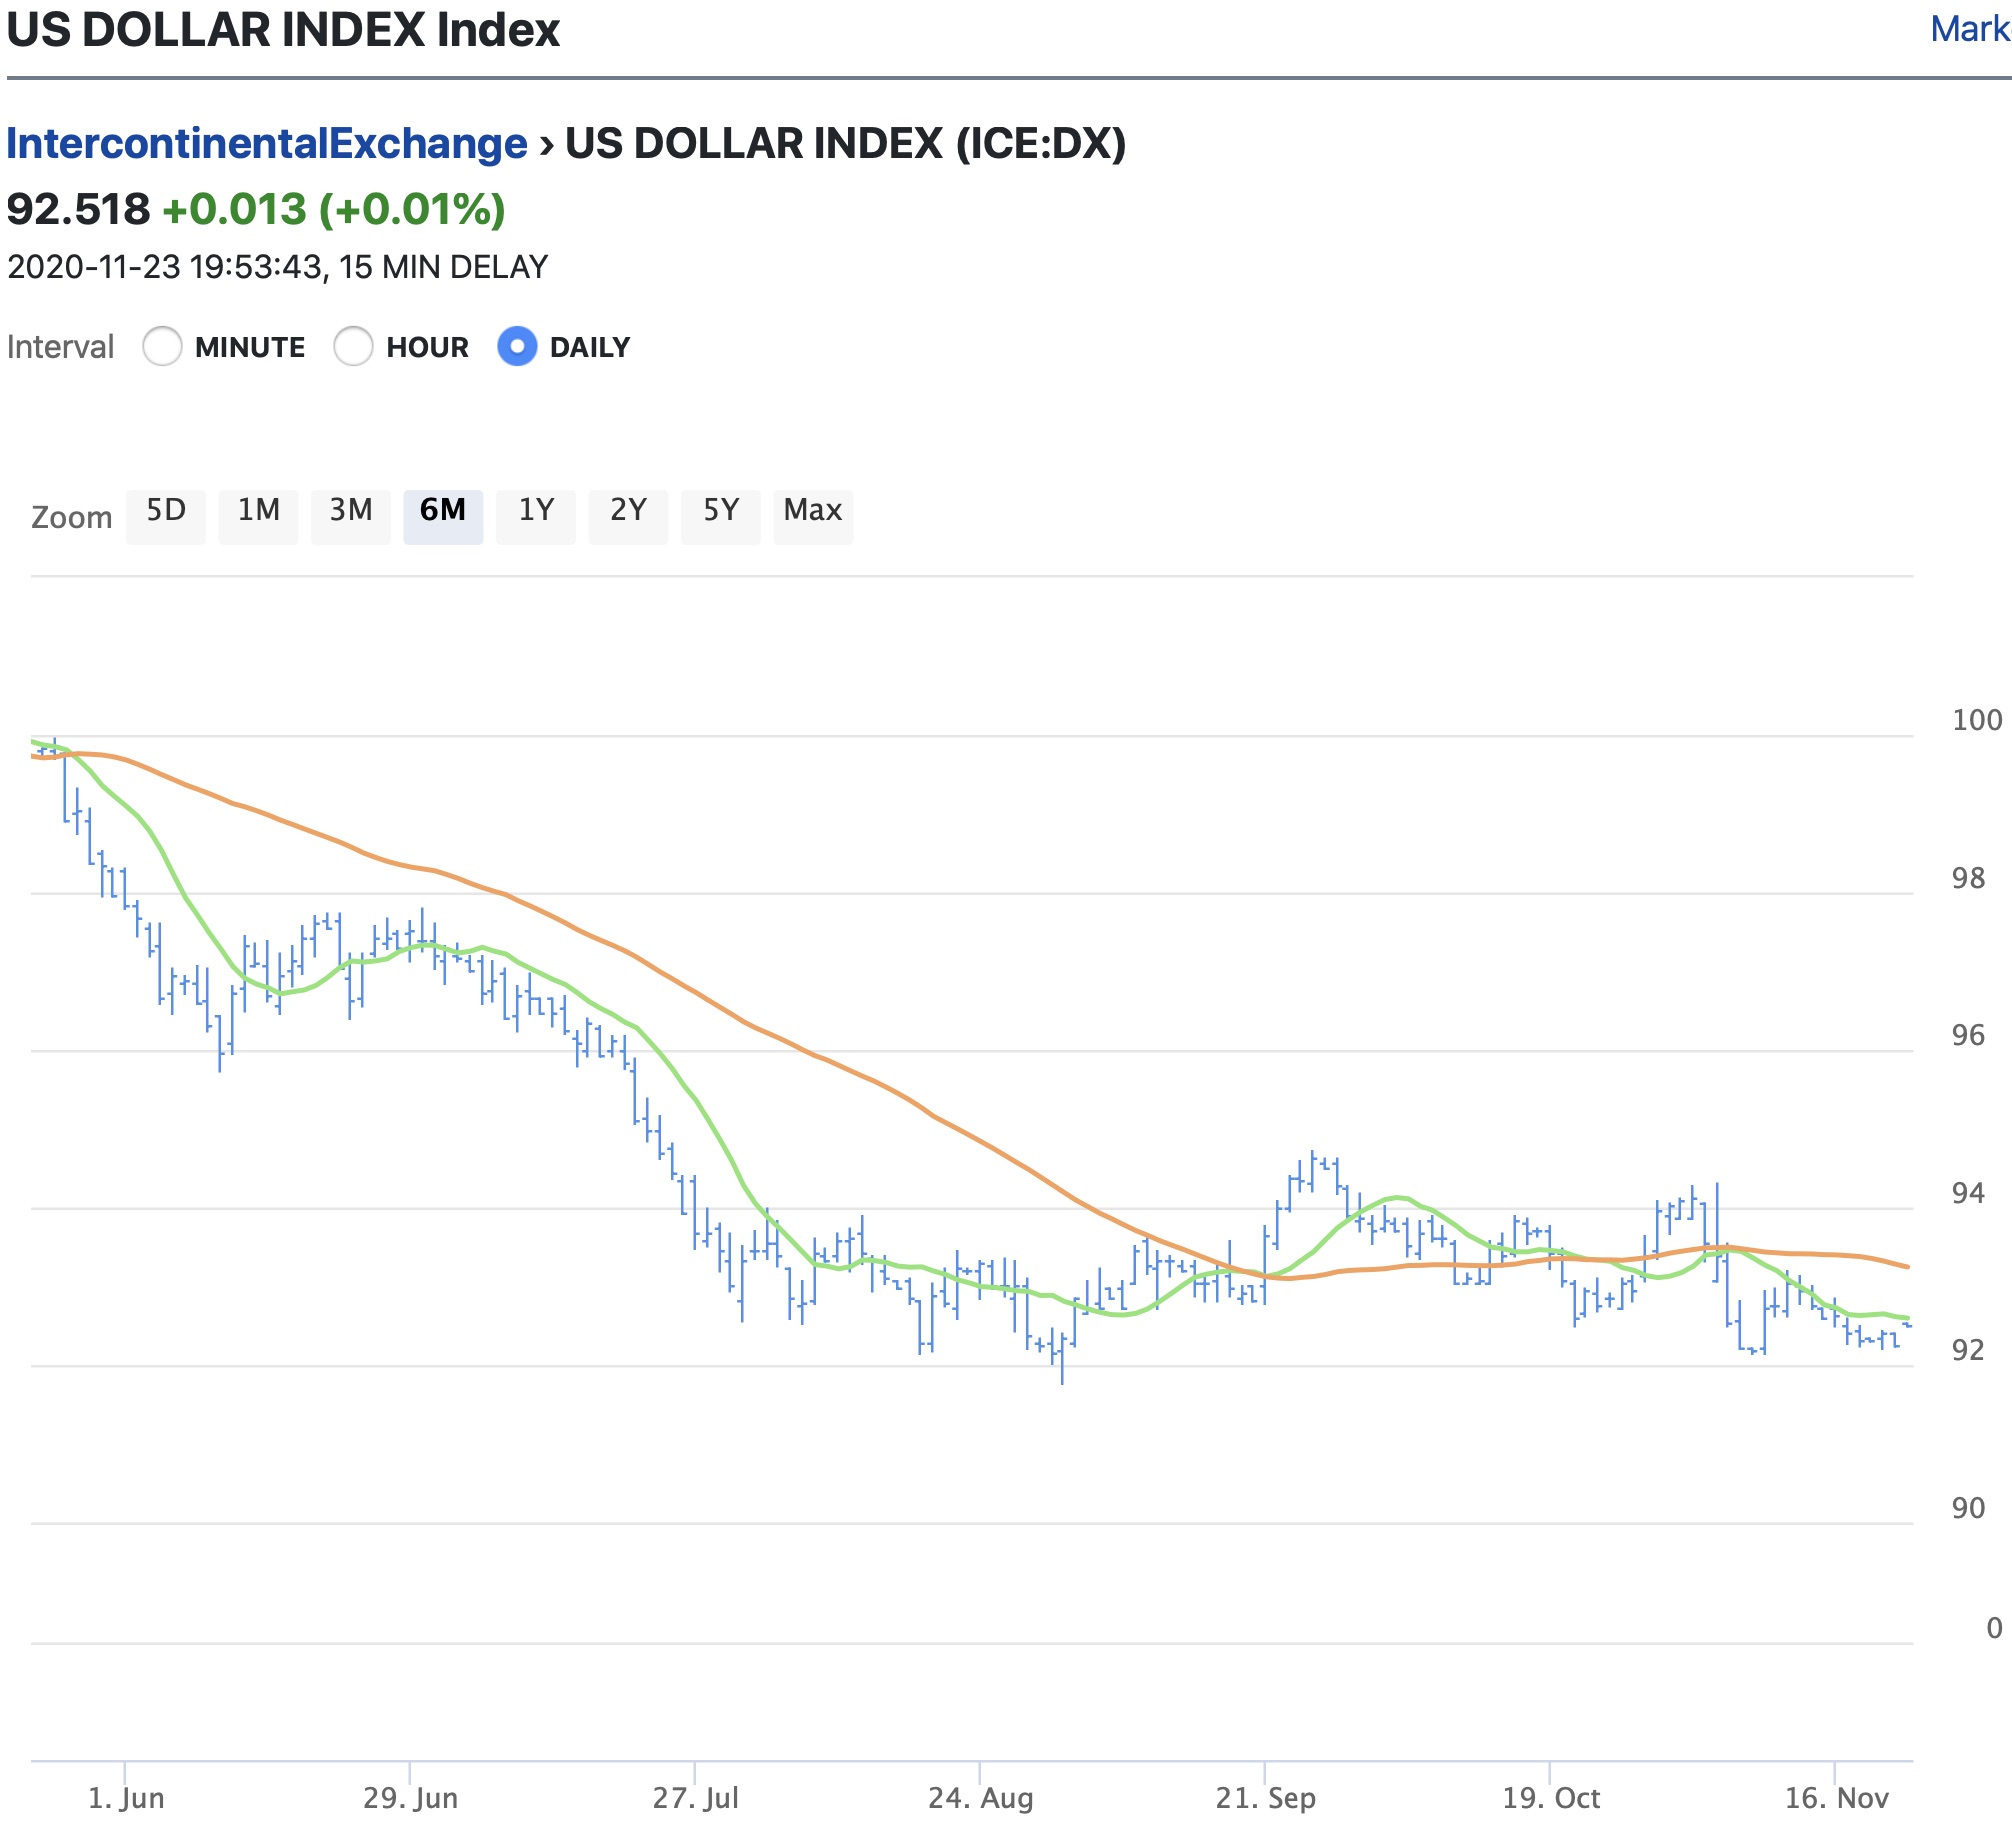Image resolution: width=2012 pixels, height=1824 pixels.
Task: Set chart zoom to 1M
Action: click(x=258, y=511)
